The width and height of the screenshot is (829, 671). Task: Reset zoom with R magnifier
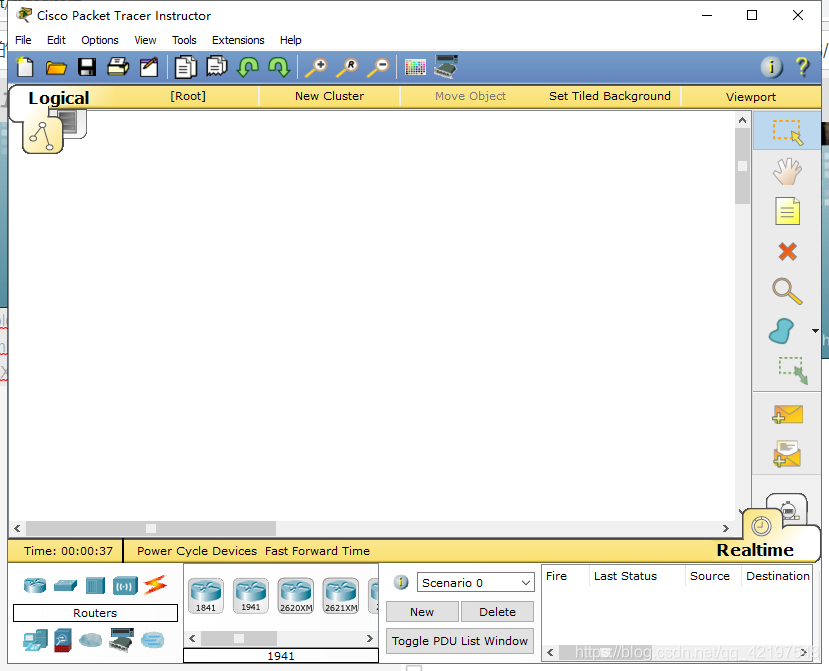347,67
